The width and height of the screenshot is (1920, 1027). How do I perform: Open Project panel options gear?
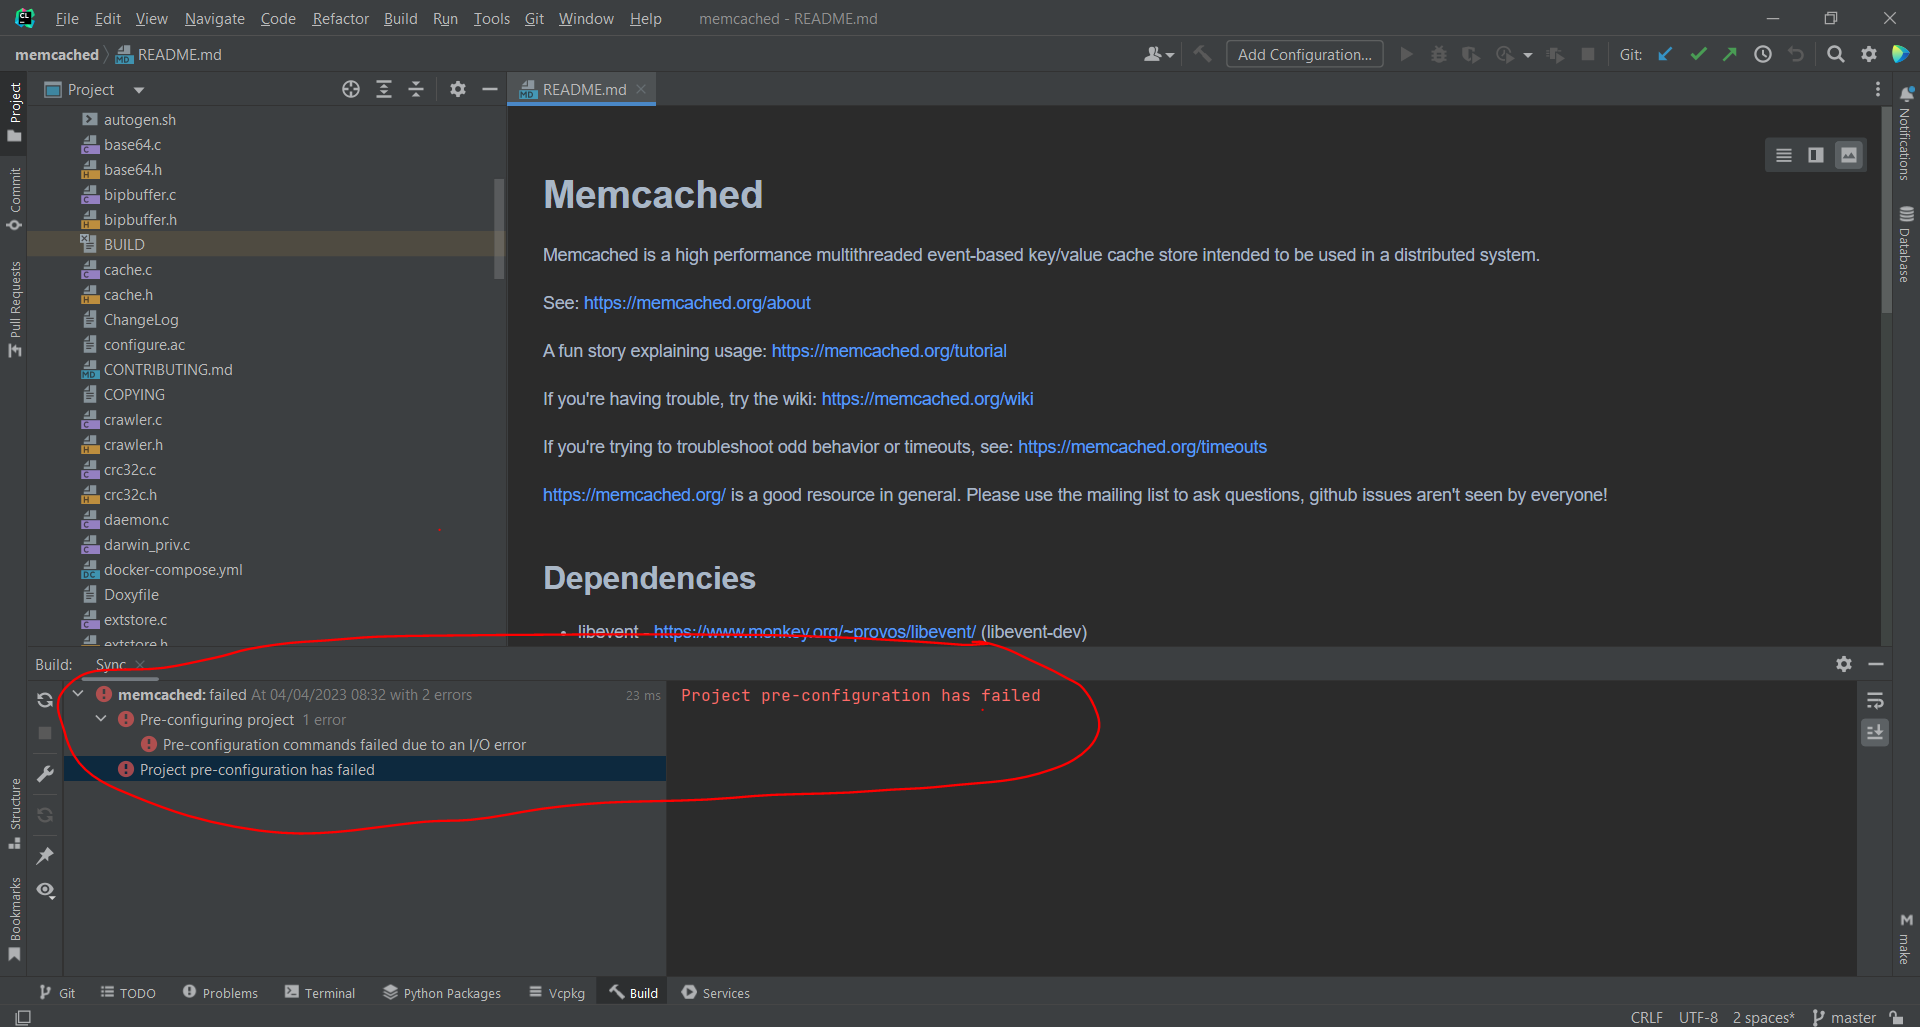pyautogui.click(x=458, y=90)
